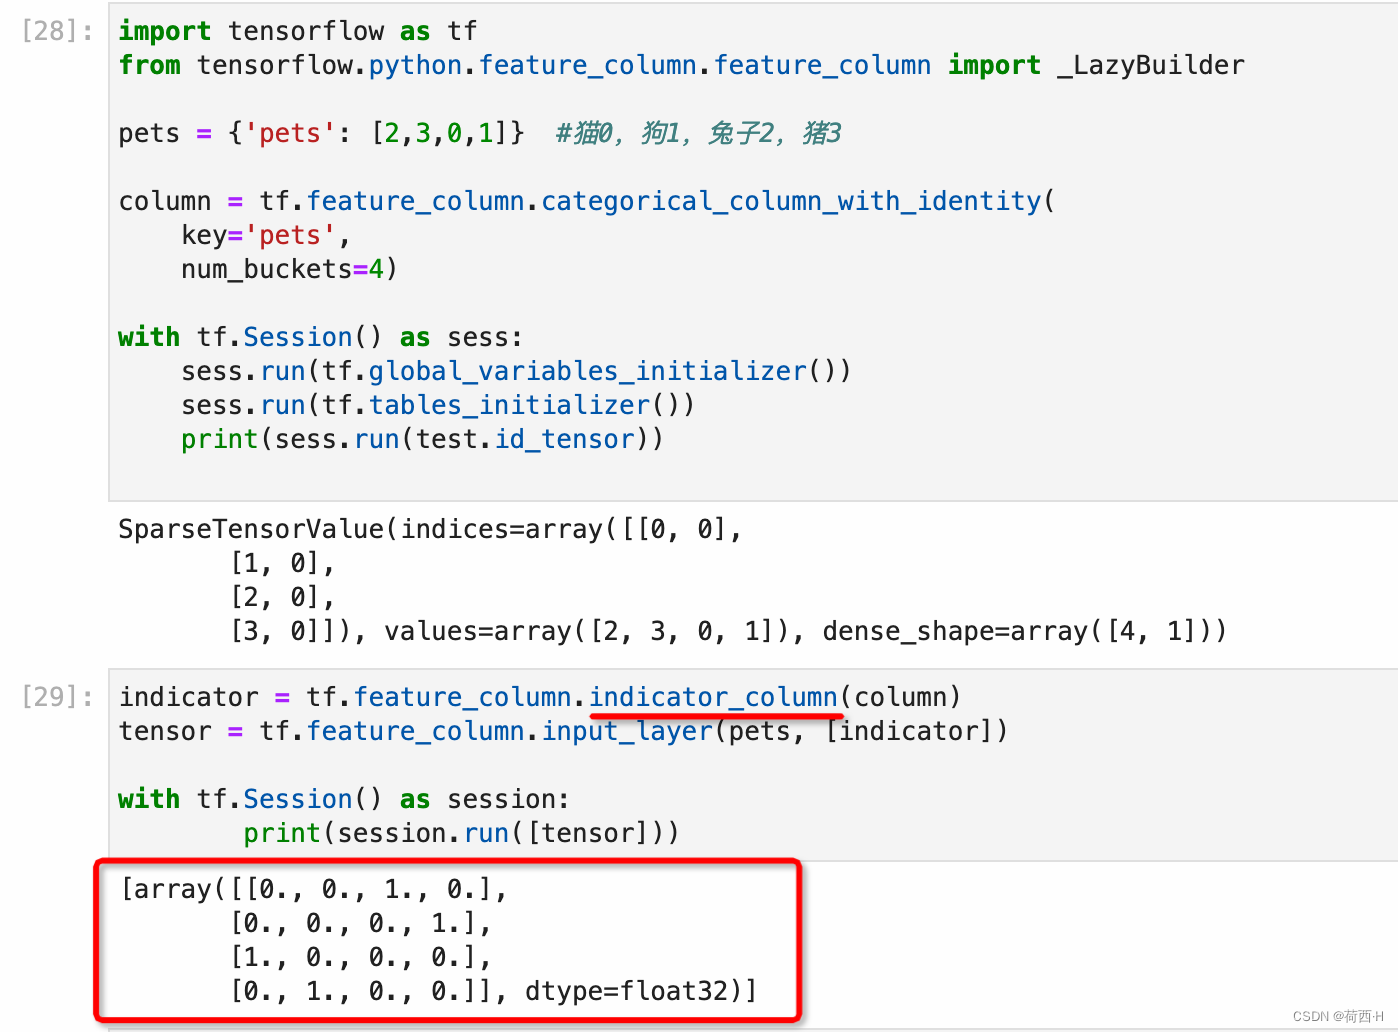Click categorical_column_with_identity in cell 28
Image resolution: width=1398 pixels, height=1032 pixels.
pyautogui.click(x=790, y=201)
